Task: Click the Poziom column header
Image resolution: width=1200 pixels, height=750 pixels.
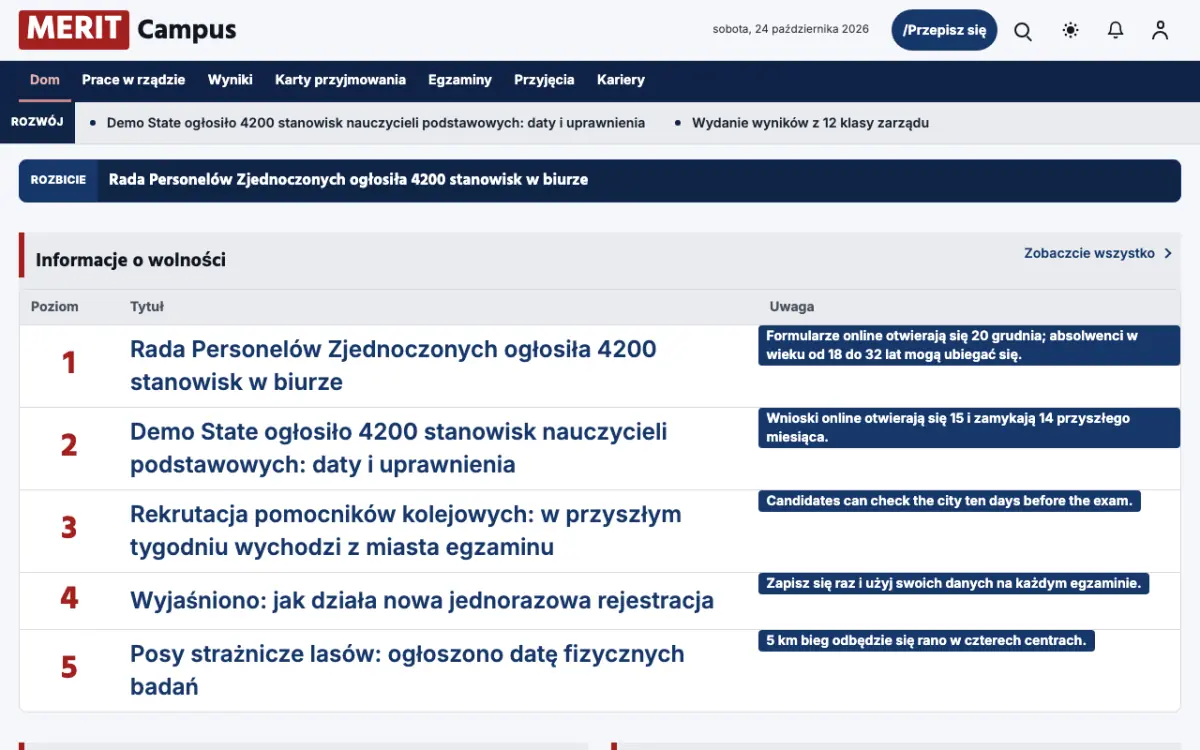Action: 55,307
